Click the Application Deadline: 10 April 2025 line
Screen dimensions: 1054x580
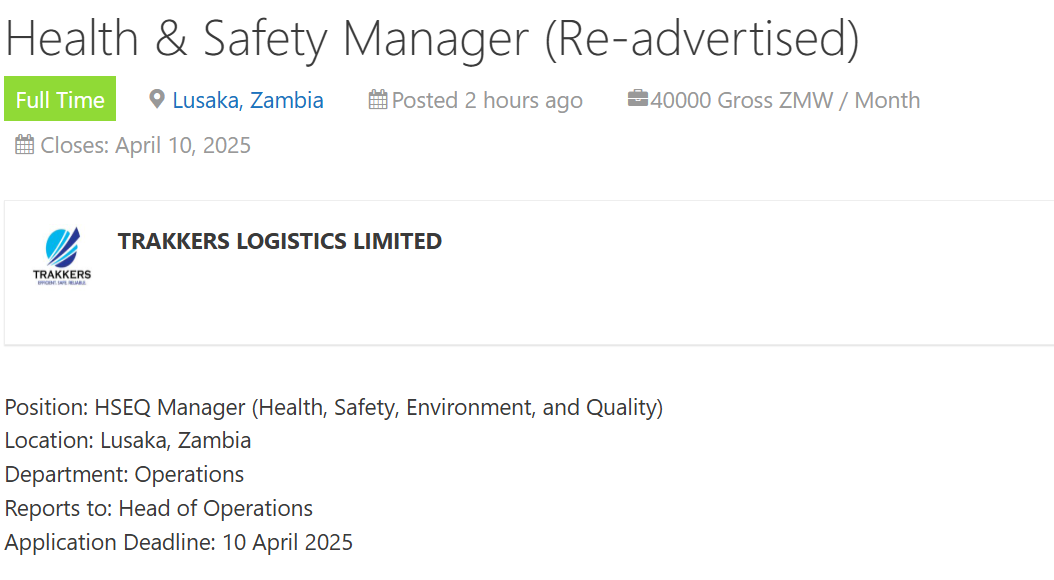pos(179,542)
